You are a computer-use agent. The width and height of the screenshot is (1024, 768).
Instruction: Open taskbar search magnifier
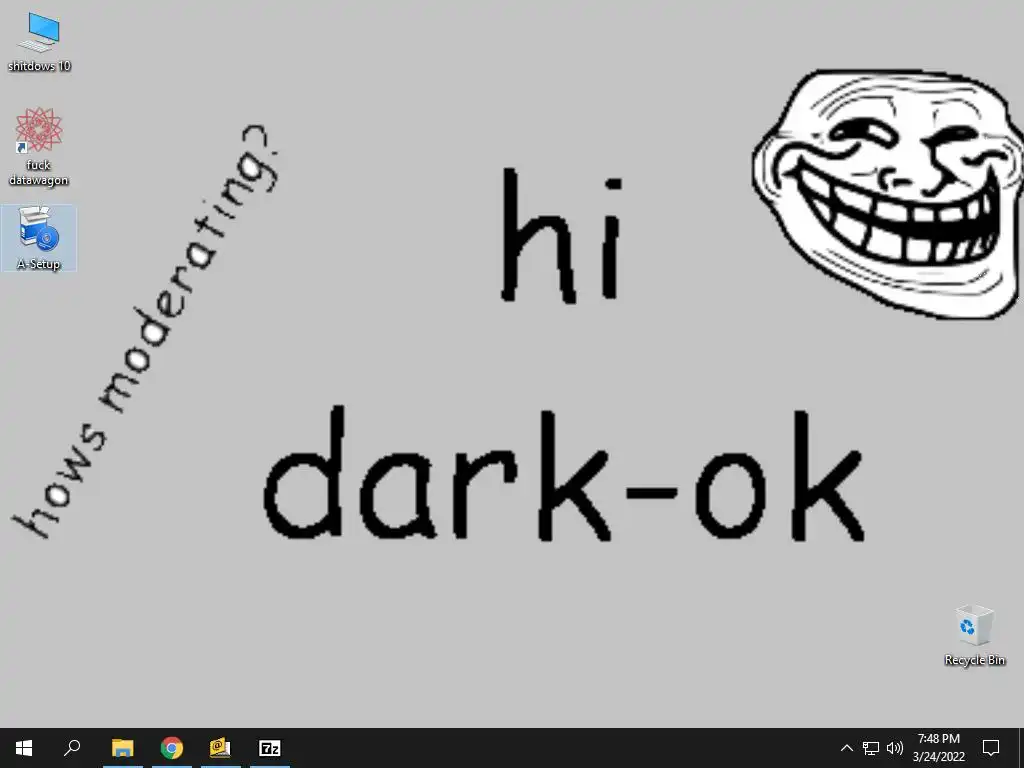72,748
